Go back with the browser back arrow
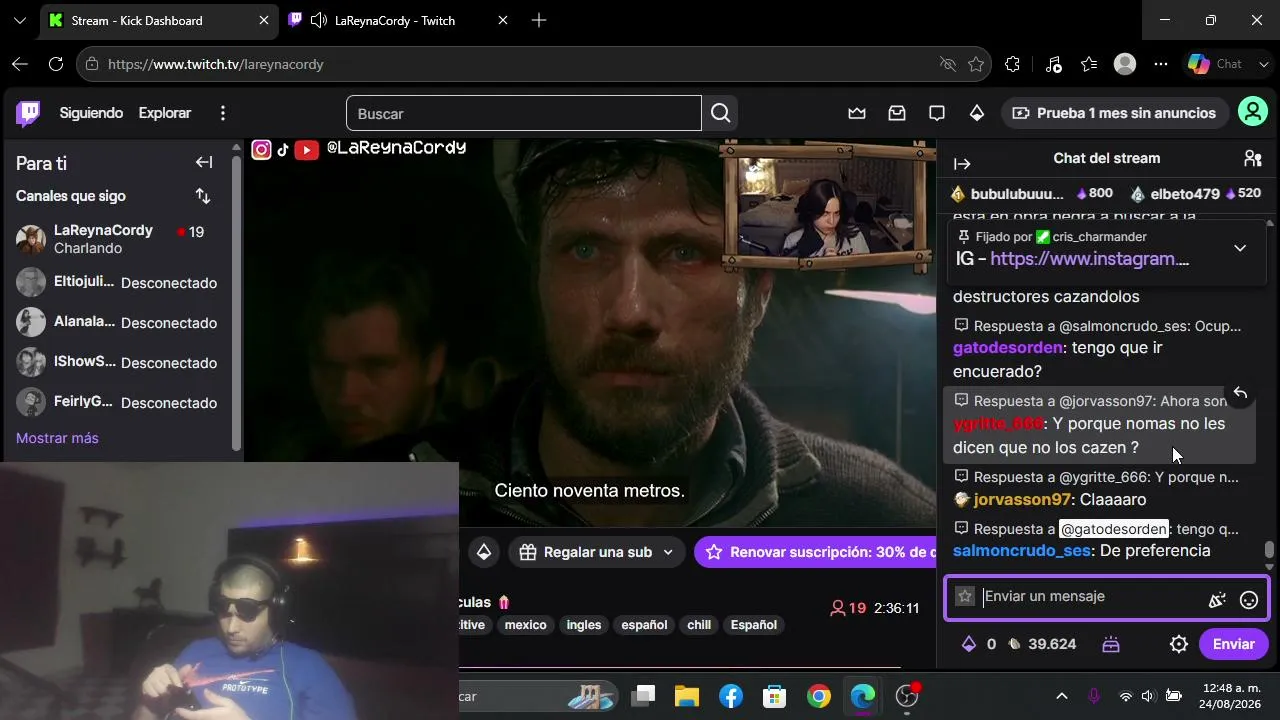The height and width of the screenshot is (720, 1280). [20, 64]
